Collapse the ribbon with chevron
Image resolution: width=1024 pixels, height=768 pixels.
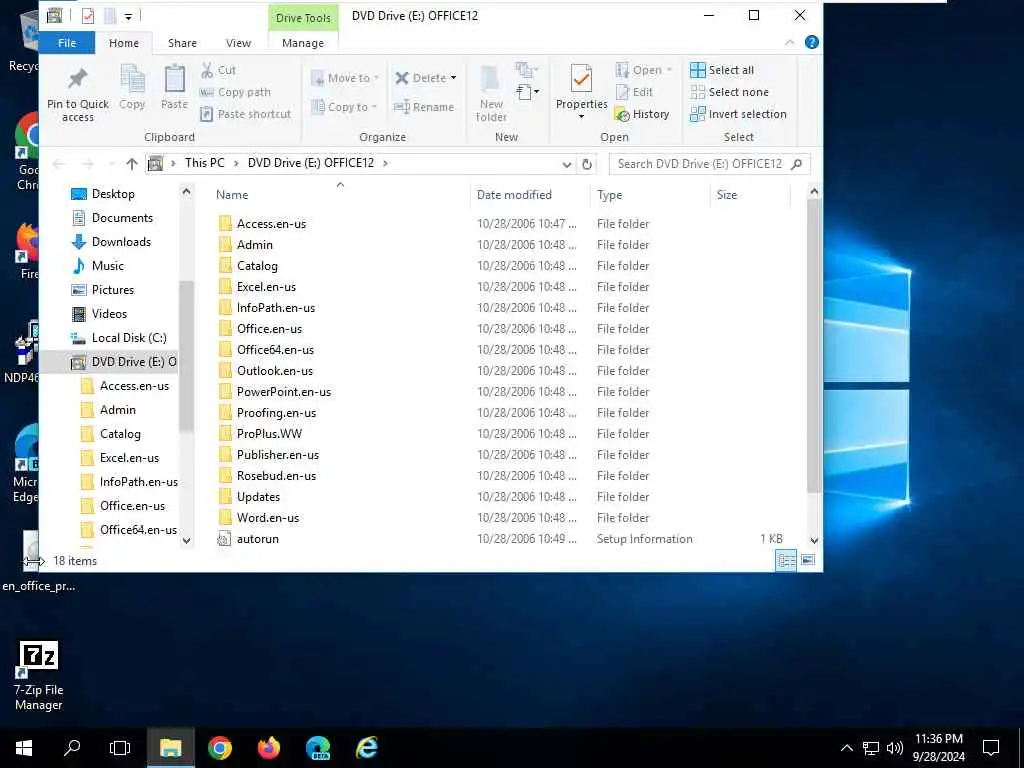(x=790, y=42)
